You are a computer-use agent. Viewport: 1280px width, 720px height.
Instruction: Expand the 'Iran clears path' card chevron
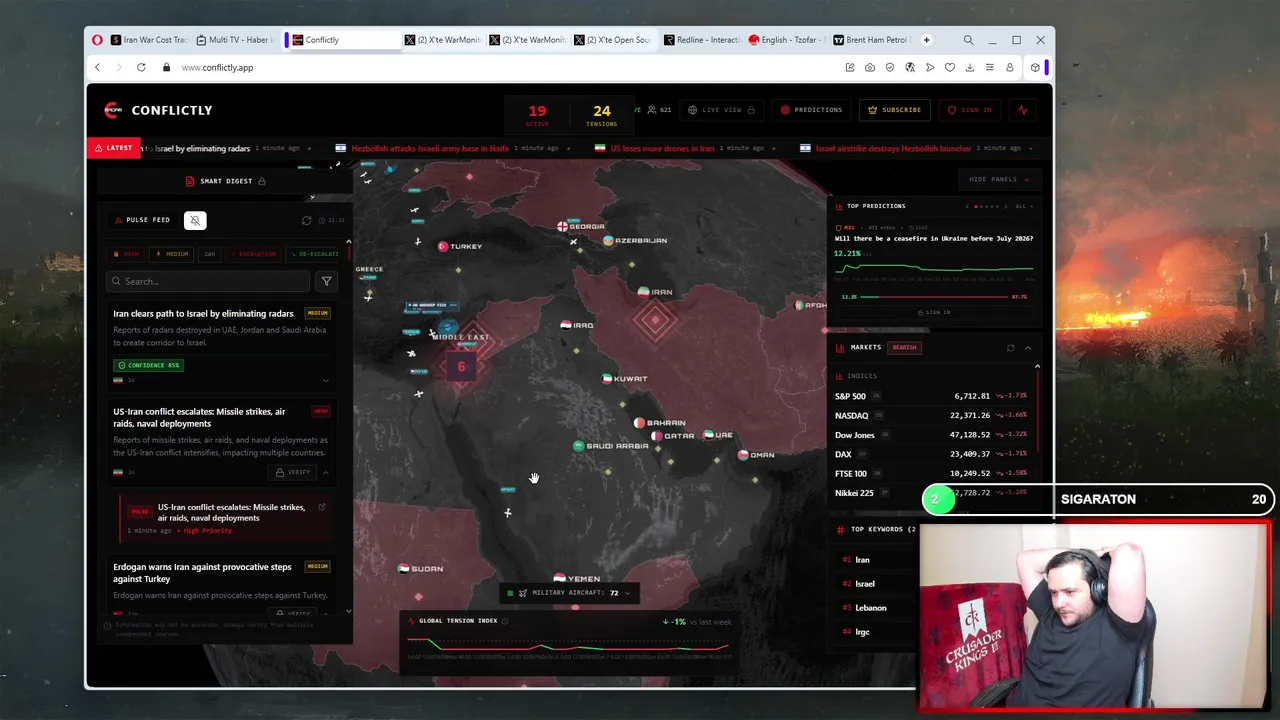[325, 380]
